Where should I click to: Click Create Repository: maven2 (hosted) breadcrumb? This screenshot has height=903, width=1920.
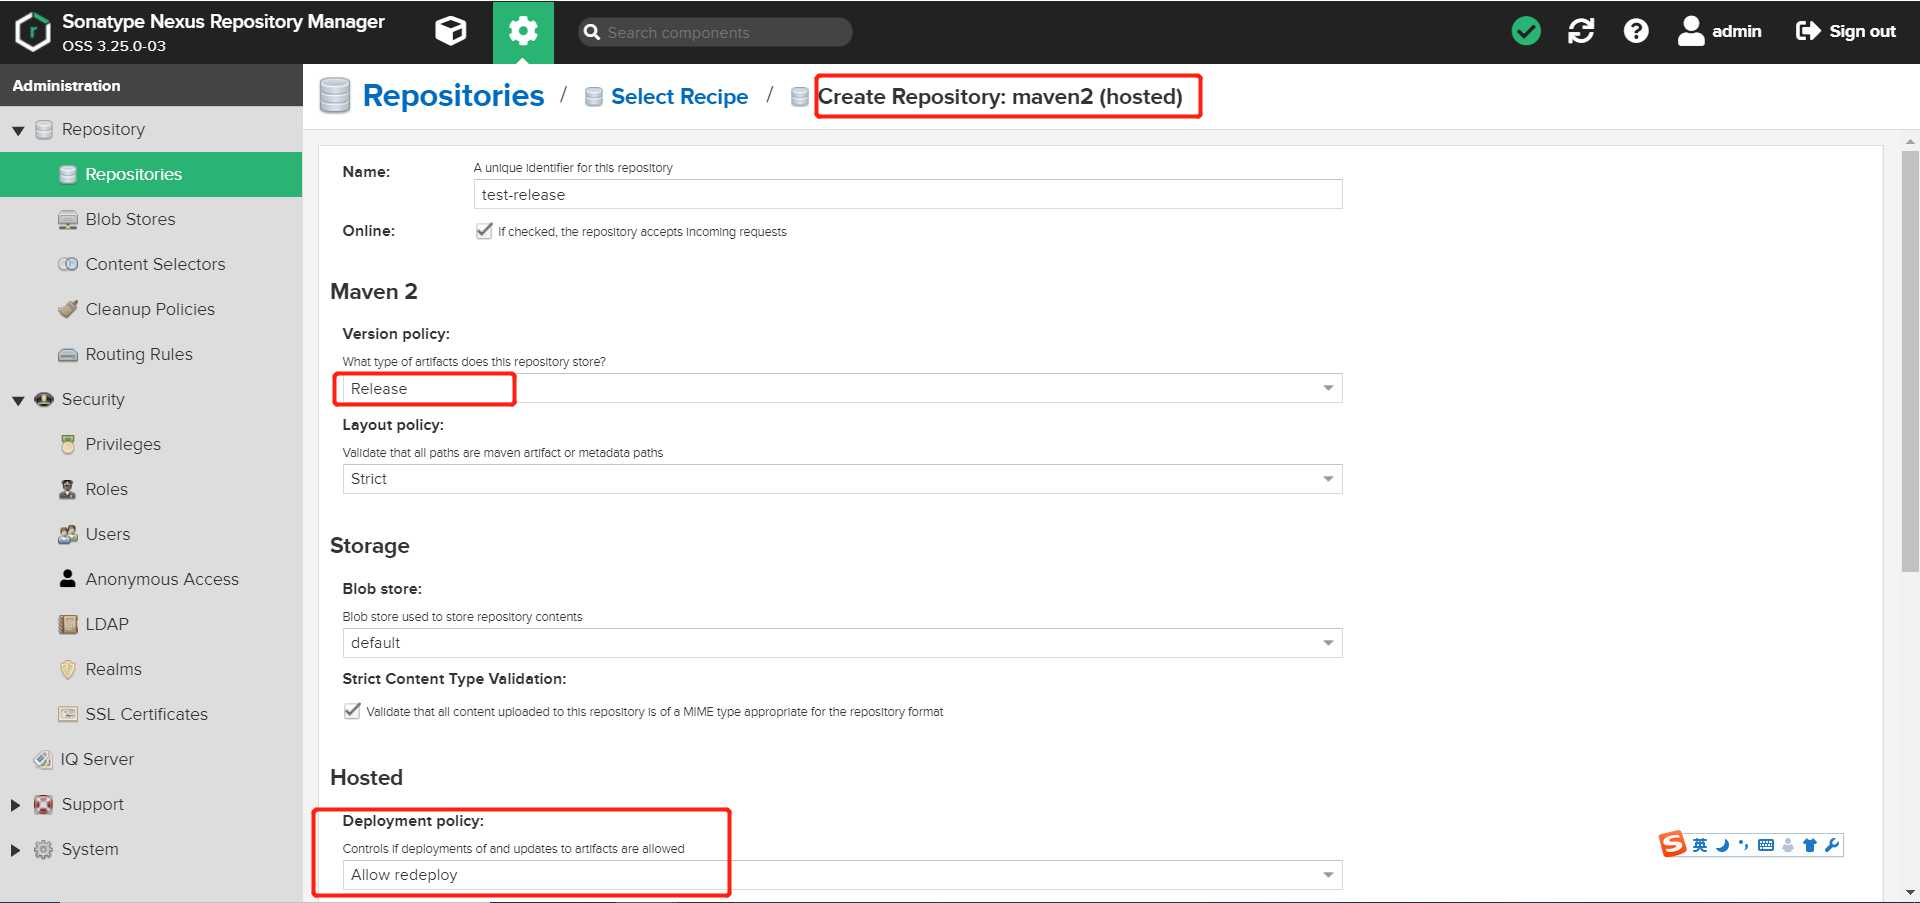coord(1000,96)
